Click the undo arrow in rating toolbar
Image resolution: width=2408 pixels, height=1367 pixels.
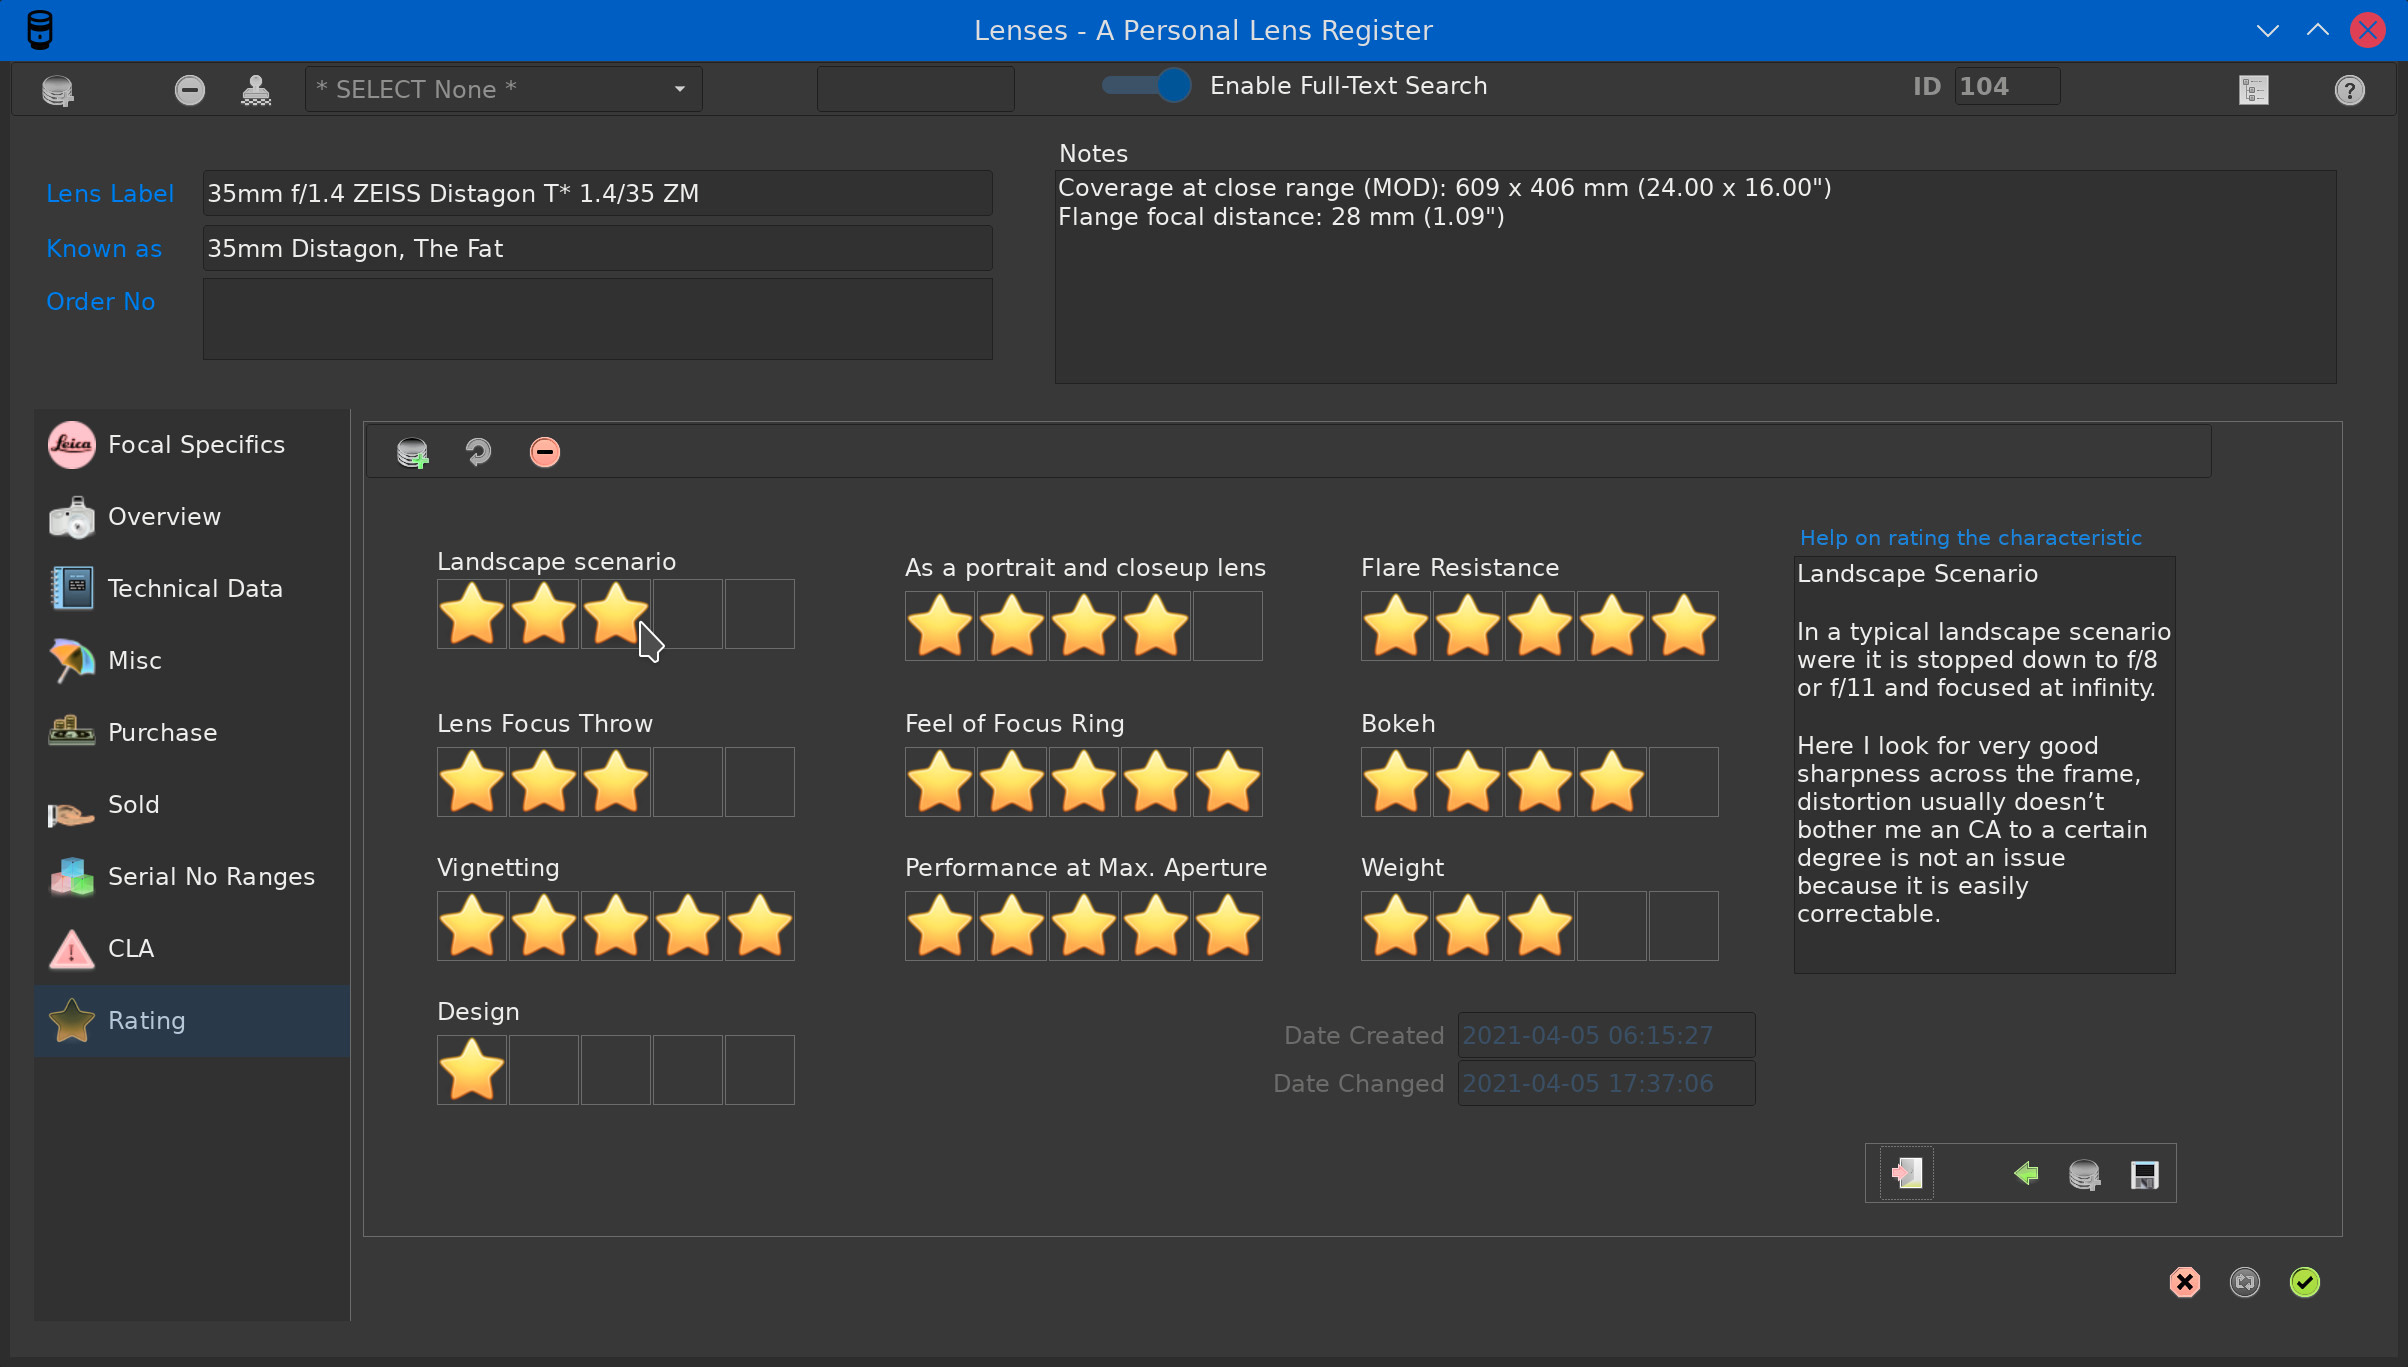[478, 452]
